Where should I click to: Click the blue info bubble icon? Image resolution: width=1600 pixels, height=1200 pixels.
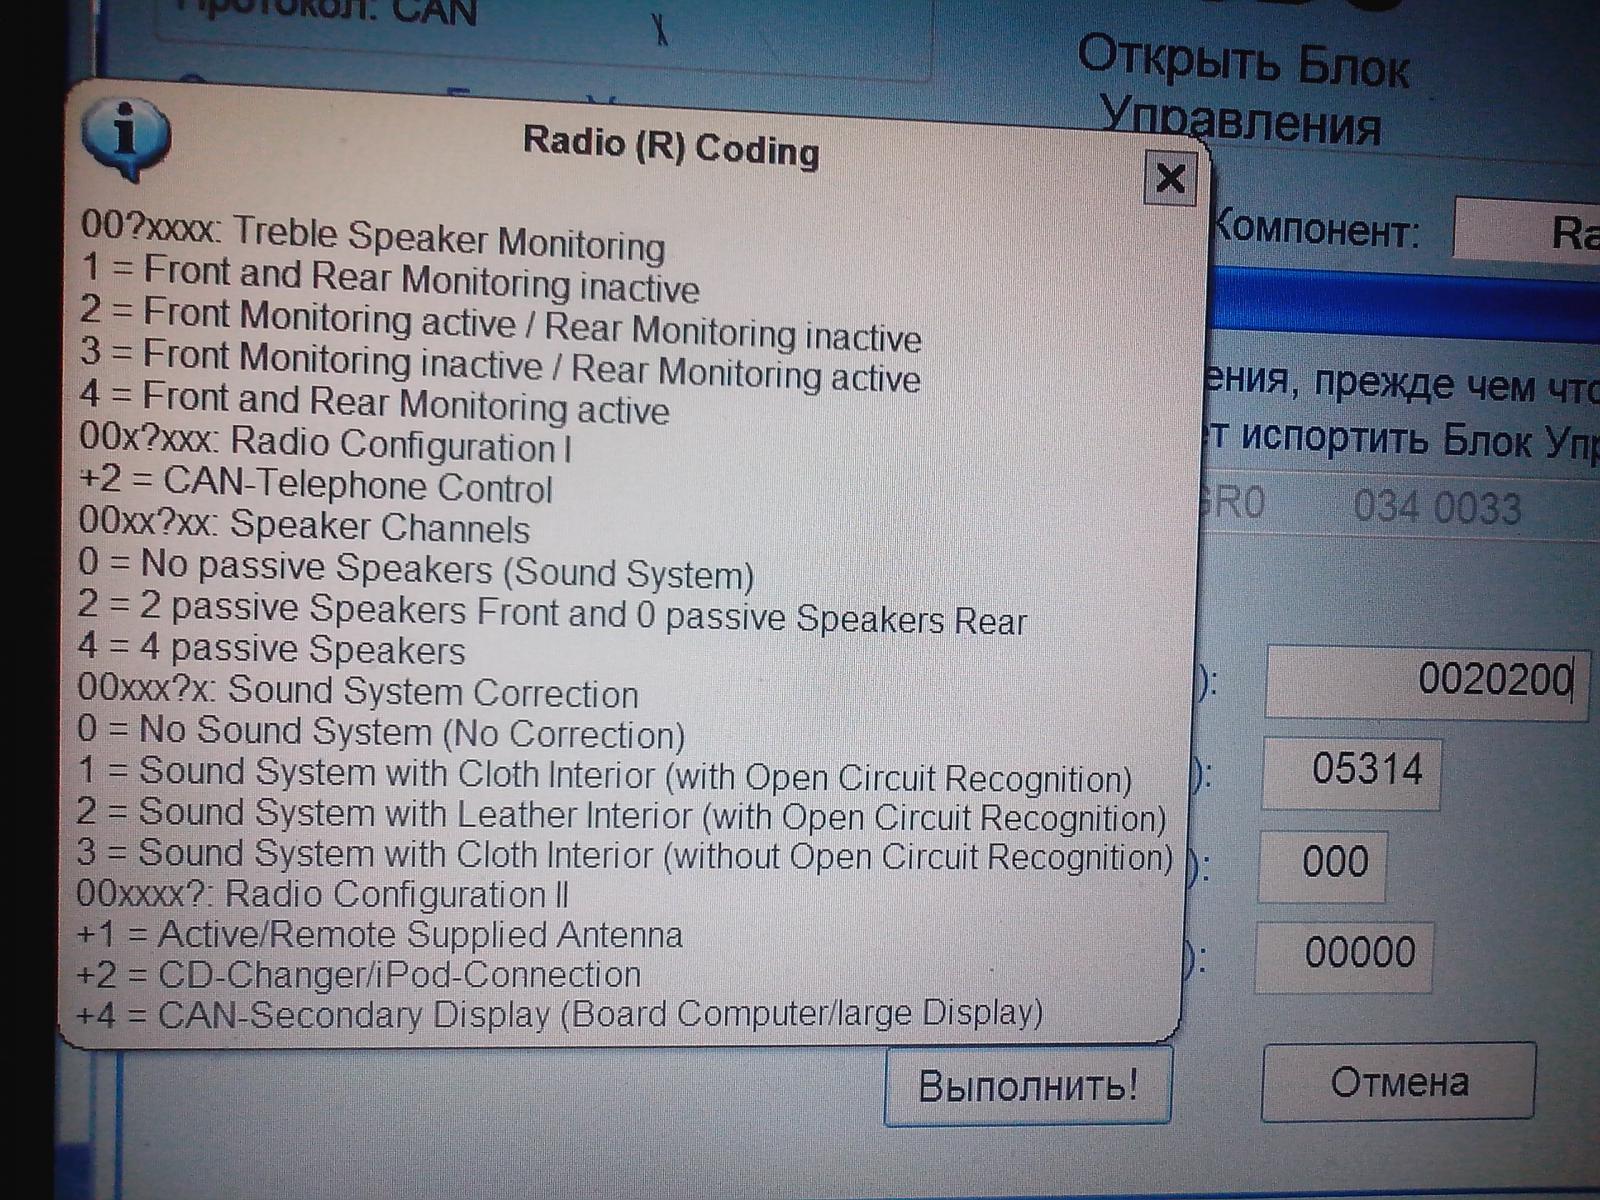125,139
